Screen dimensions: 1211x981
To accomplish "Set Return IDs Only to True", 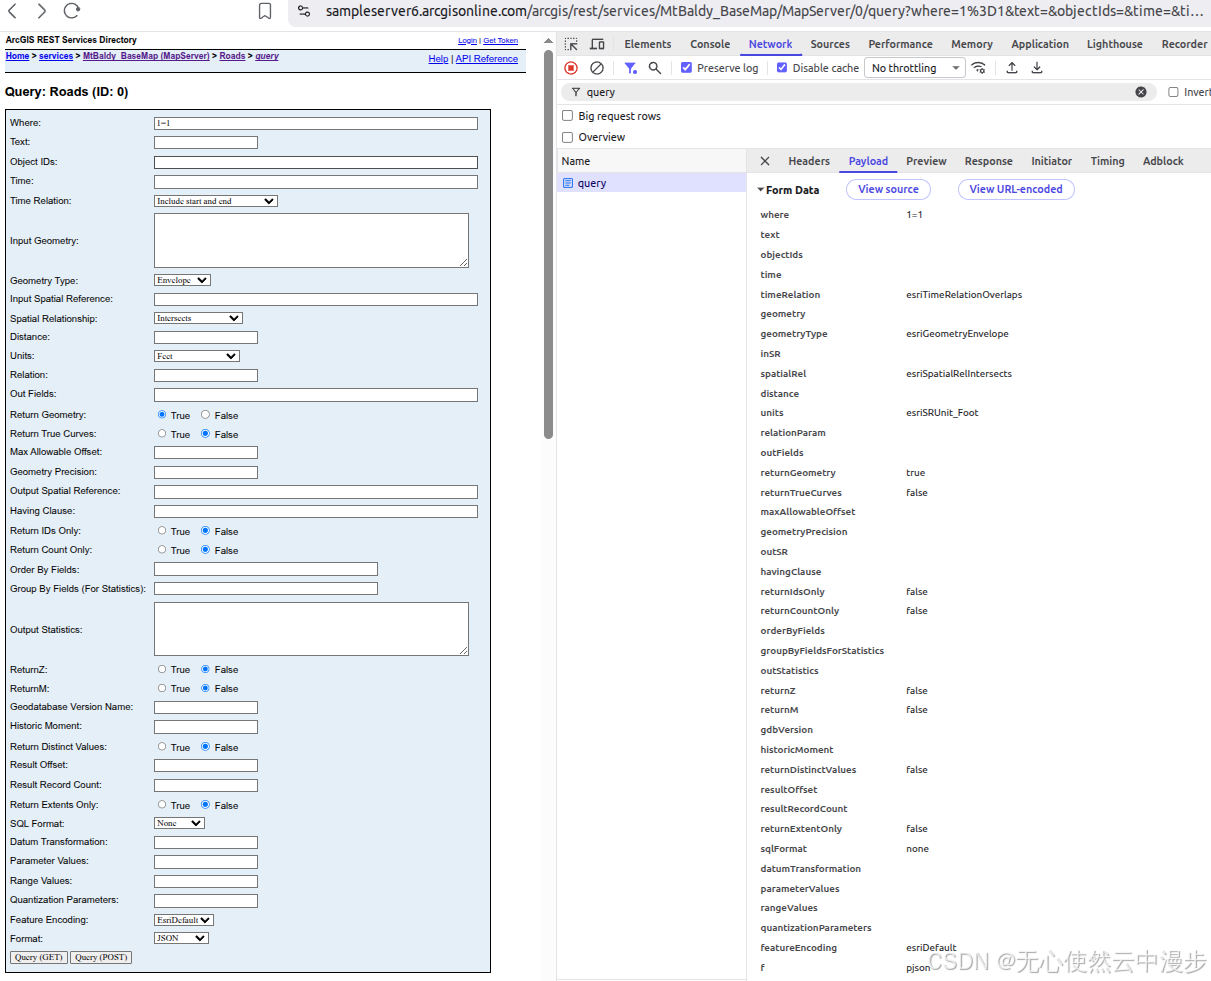I will [x=162, y=531].
